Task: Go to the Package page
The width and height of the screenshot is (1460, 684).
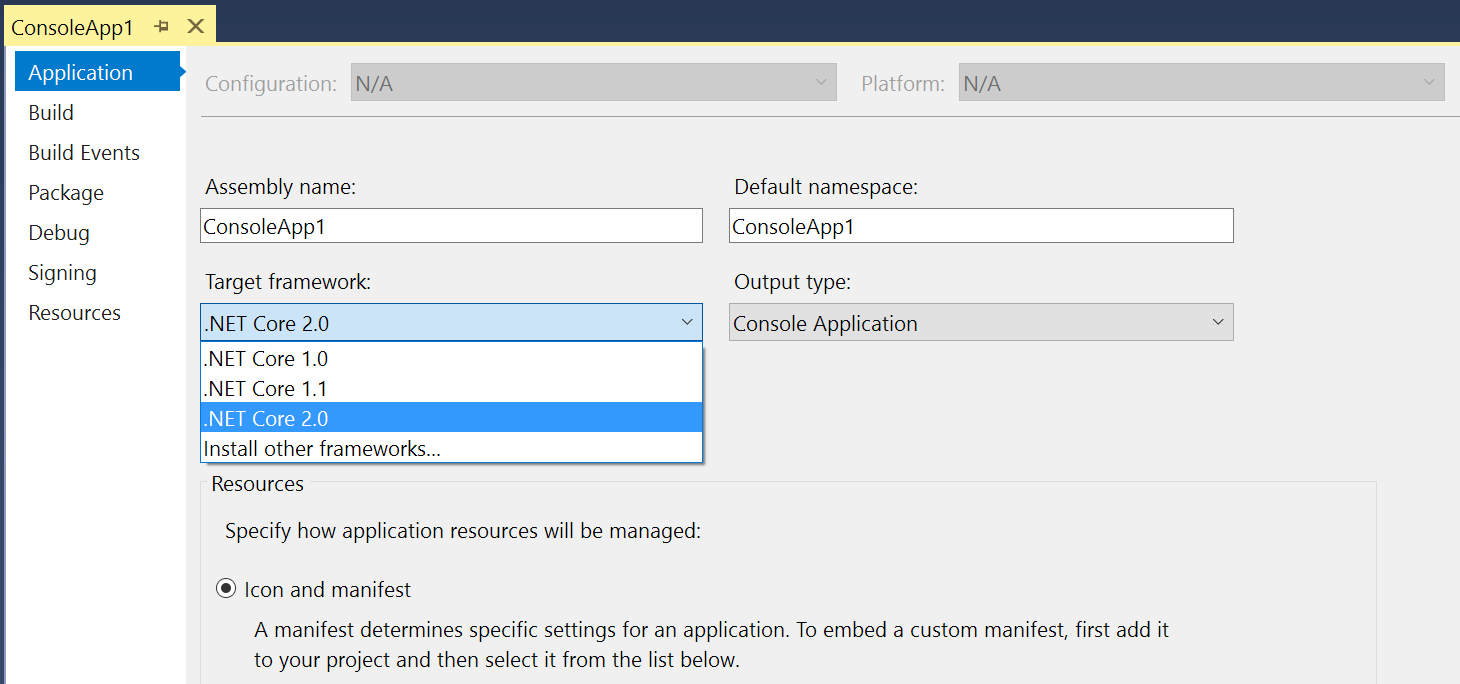Action: point(66,193)
